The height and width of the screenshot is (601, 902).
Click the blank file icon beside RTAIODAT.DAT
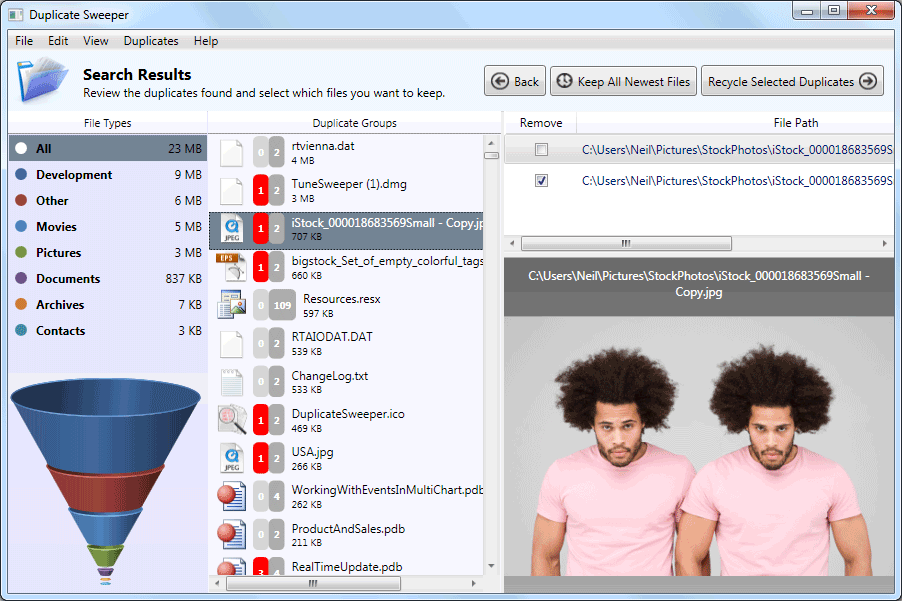tap(232, 343)
